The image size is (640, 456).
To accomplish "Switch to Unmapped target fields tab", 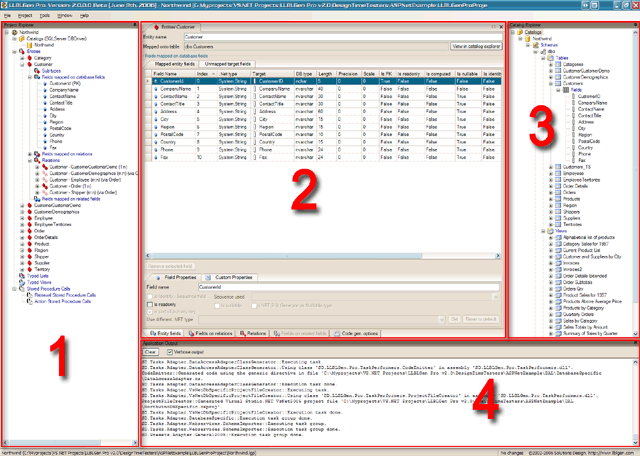I will [227, 64].
